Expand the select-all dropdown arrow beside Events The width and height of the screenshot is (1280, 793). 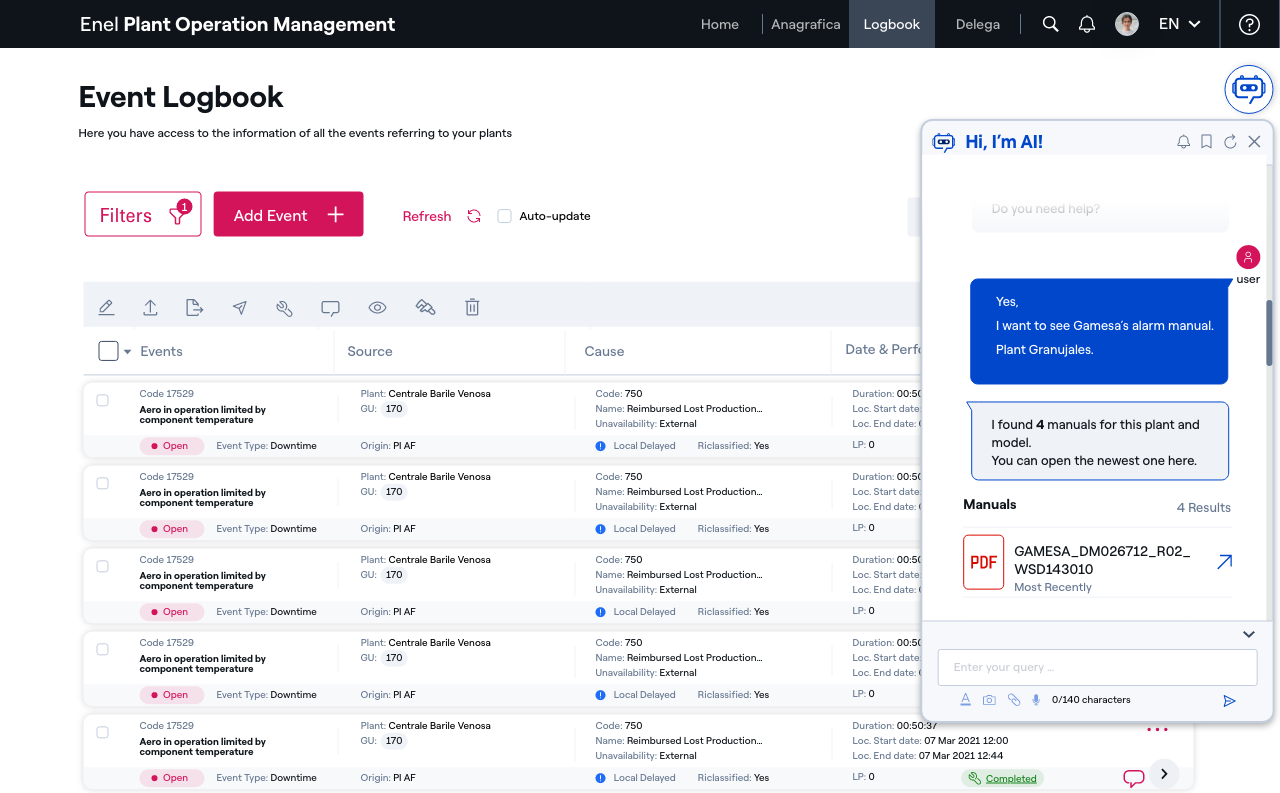(128, 352)
